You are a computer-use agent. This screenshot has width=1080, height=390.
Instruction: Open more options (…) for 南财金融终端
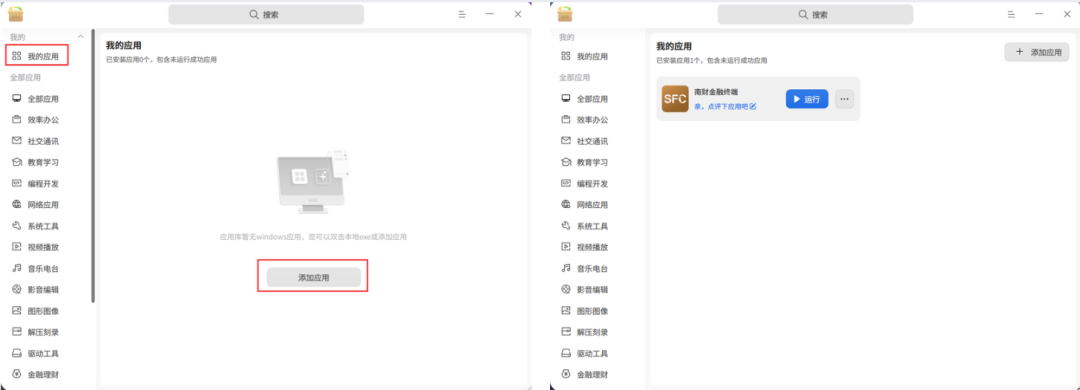click(x=844, y=99)
